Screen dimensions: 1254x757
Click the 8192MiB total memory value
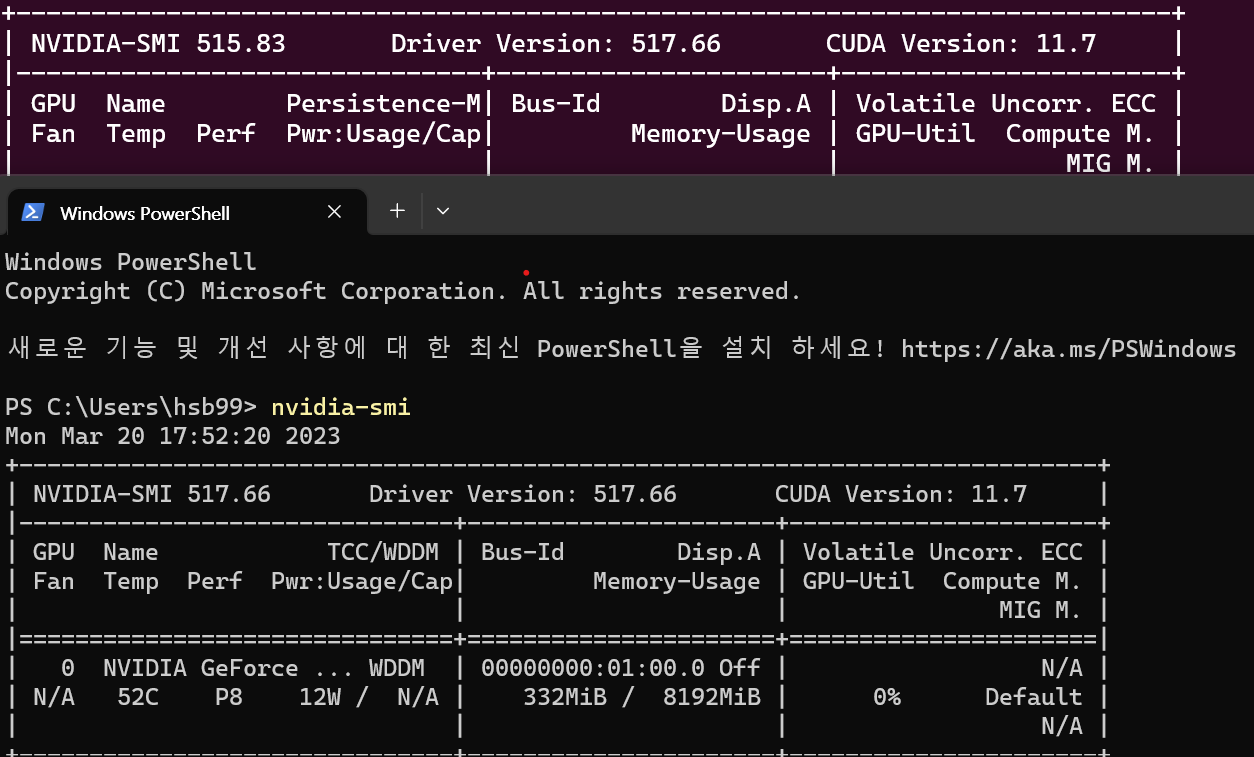coord(712,697)
